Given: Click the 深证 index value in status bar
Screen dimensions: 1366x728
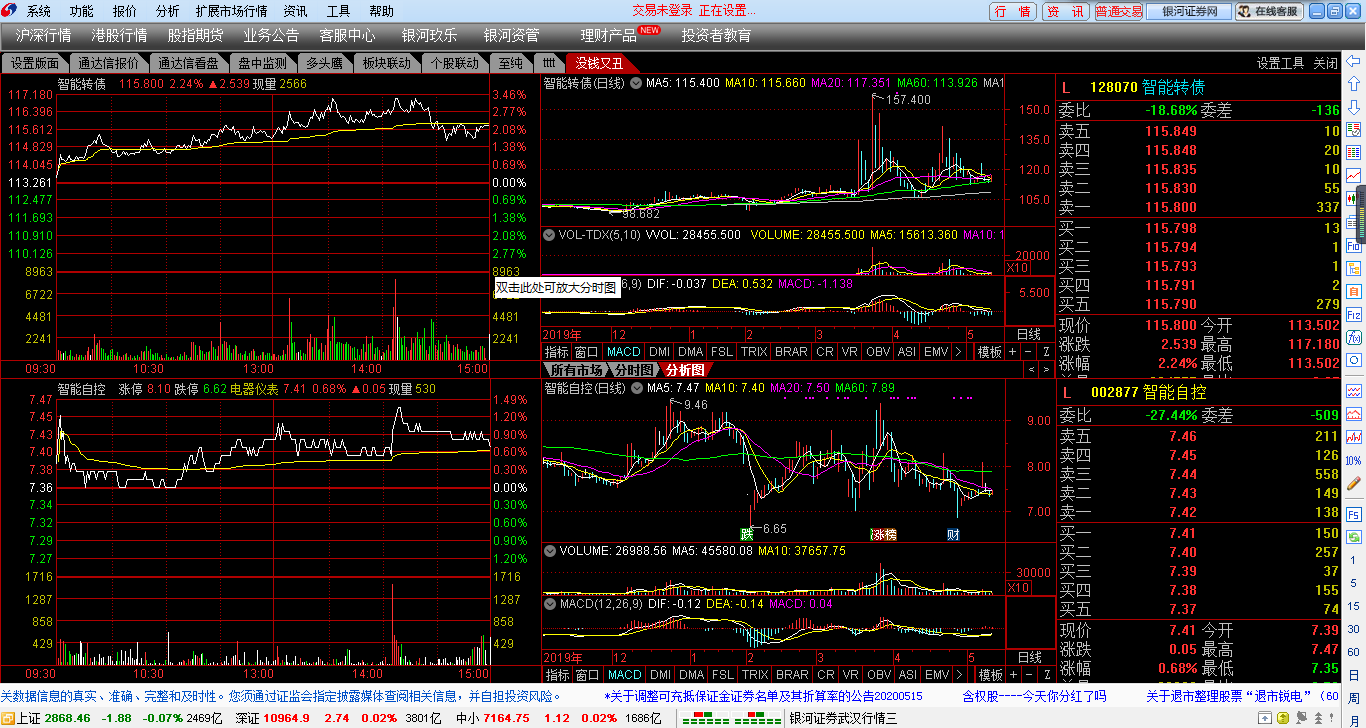Looking at the screenshot, I should [286, 718].
